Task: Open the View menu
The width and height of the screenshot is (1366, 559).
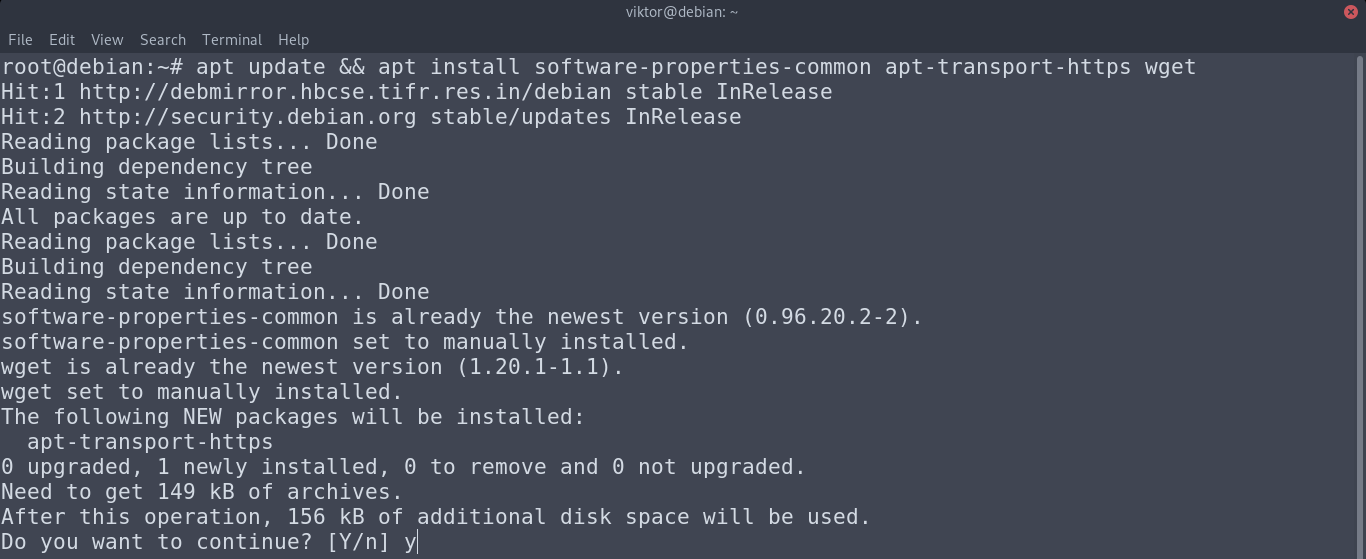Action: click(x=107, y=40)
